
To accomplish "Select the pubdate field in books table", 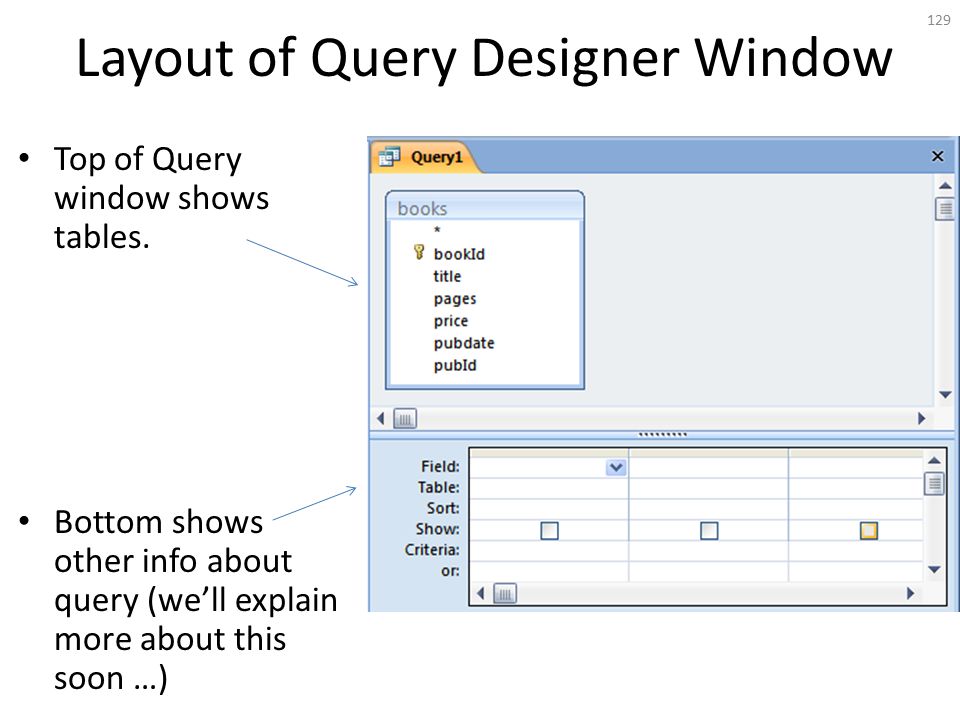I will 464,343.
